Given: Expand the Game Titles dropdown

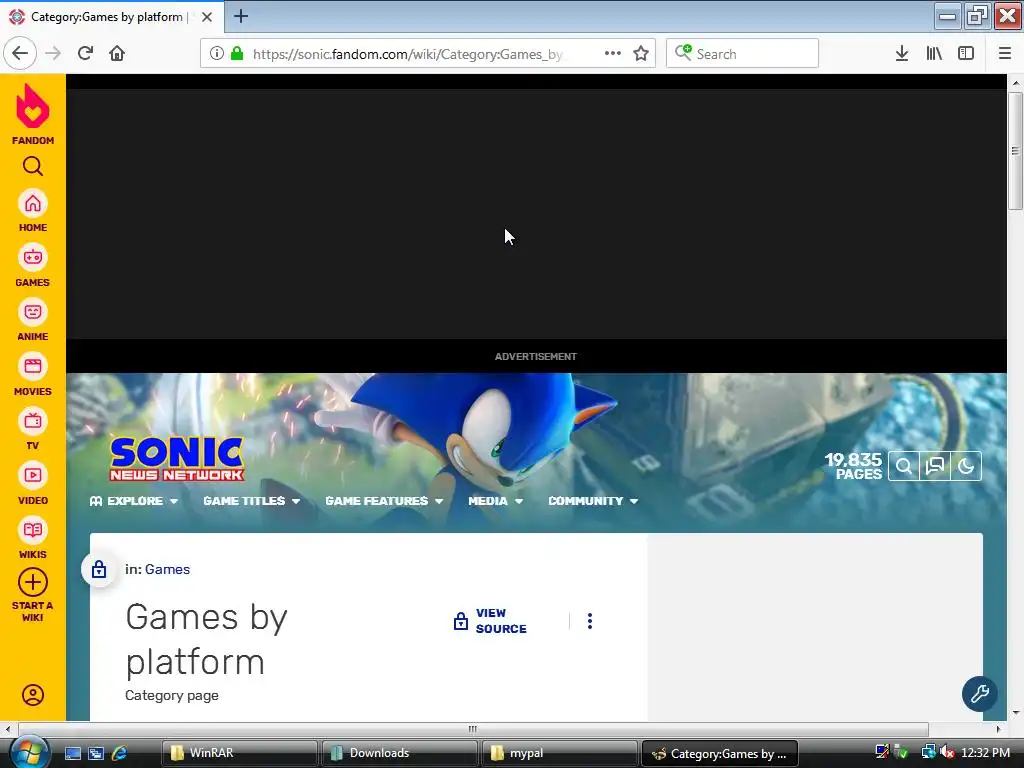Looking at the screenshot, I should 251,501.
